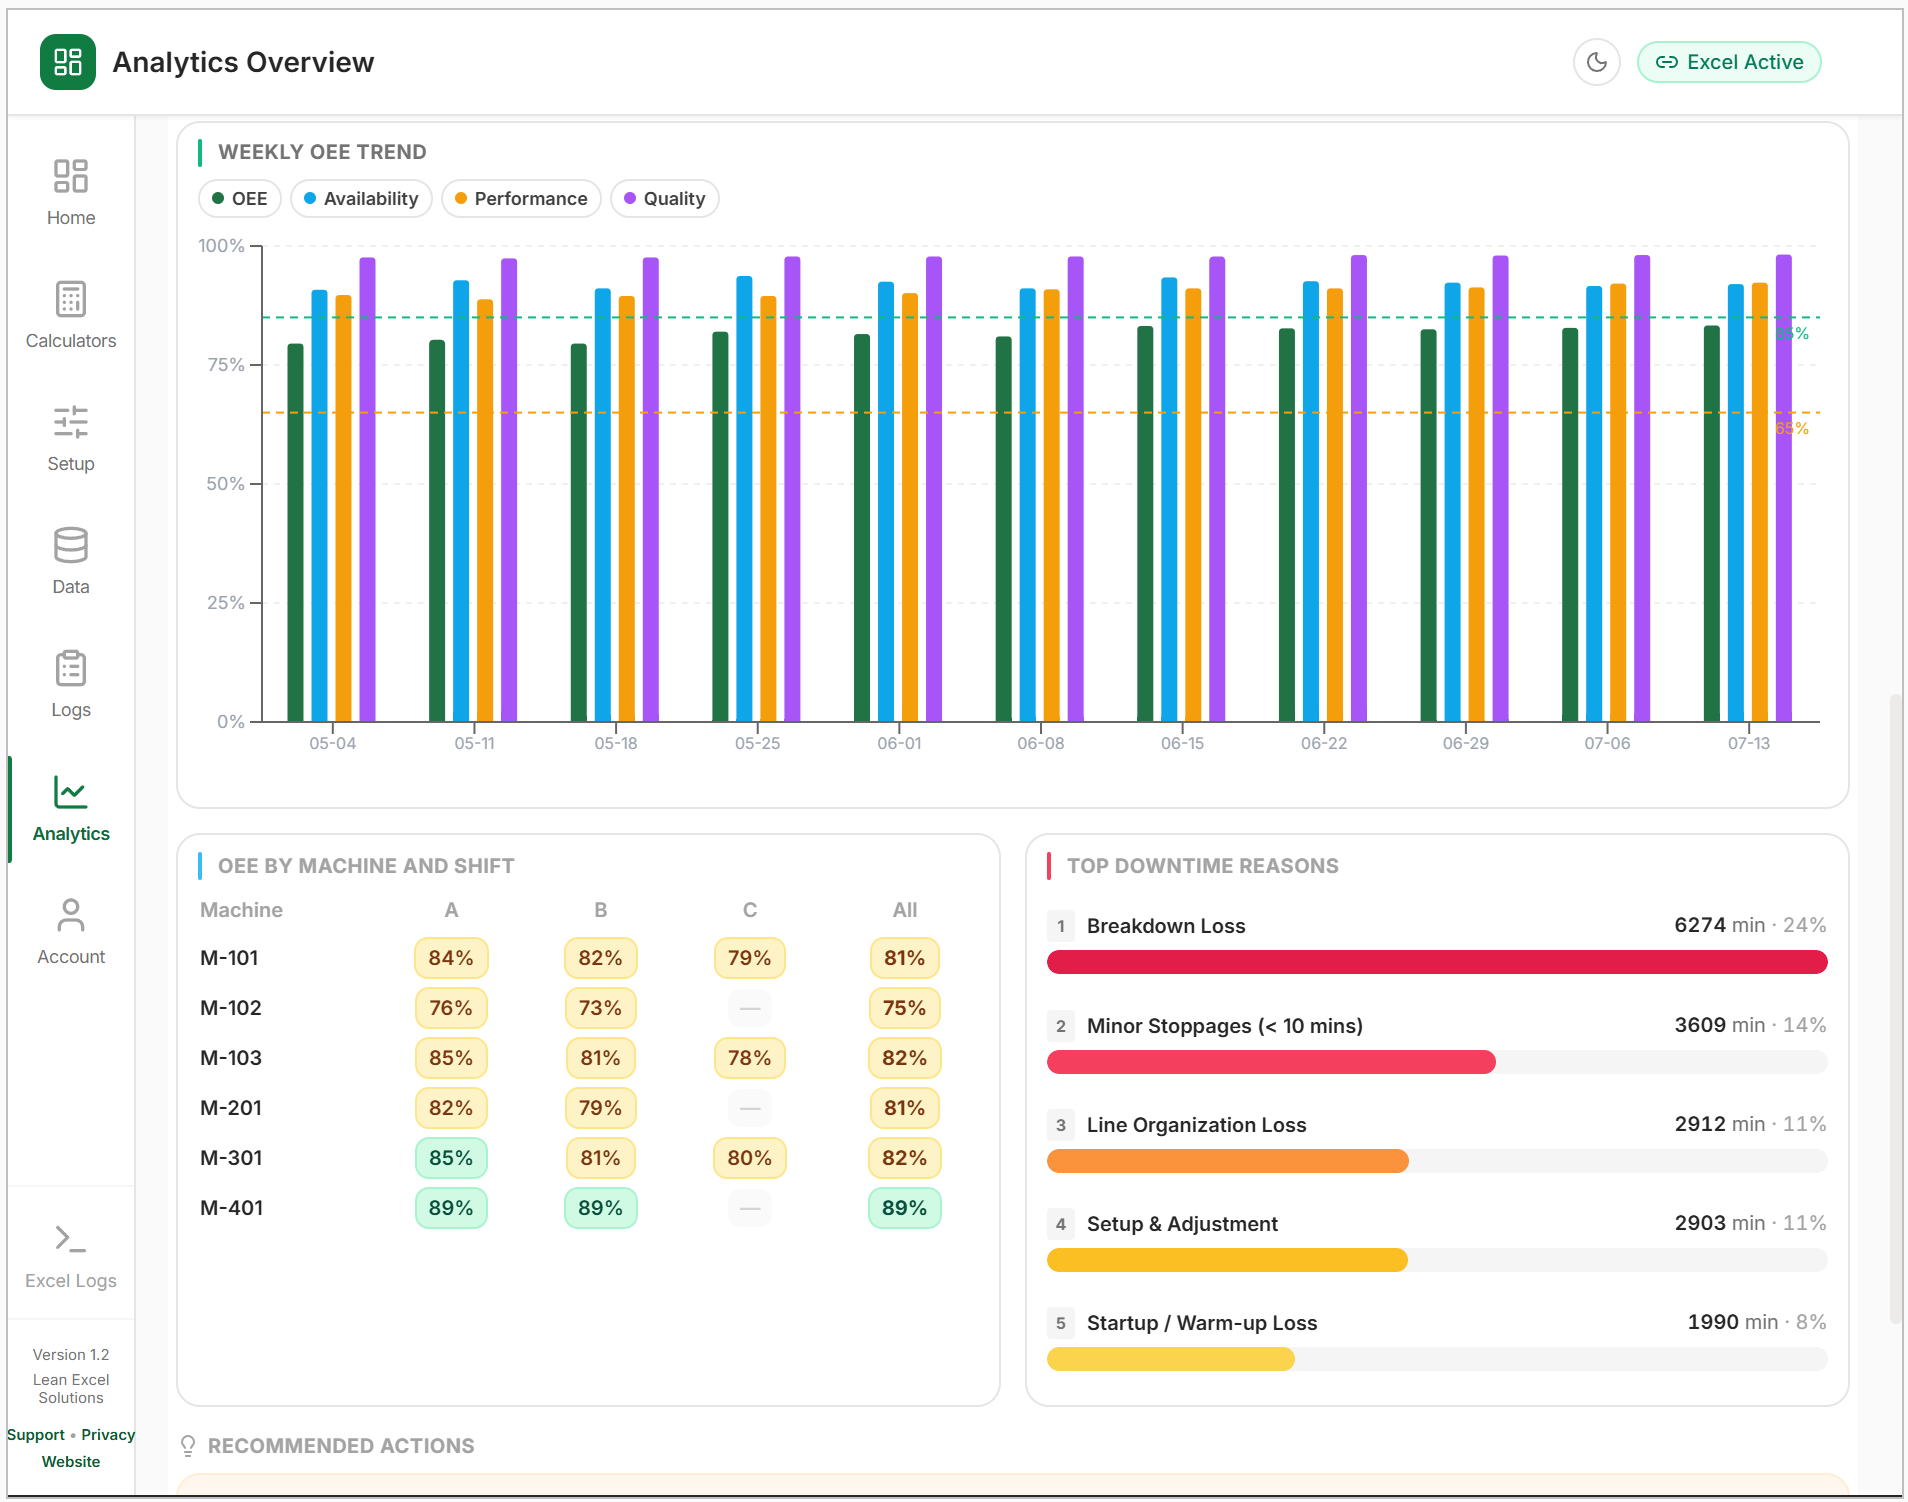This screenshot has width=1908, height=1502.
Task: Click the Machine column header
Action: 241,910
